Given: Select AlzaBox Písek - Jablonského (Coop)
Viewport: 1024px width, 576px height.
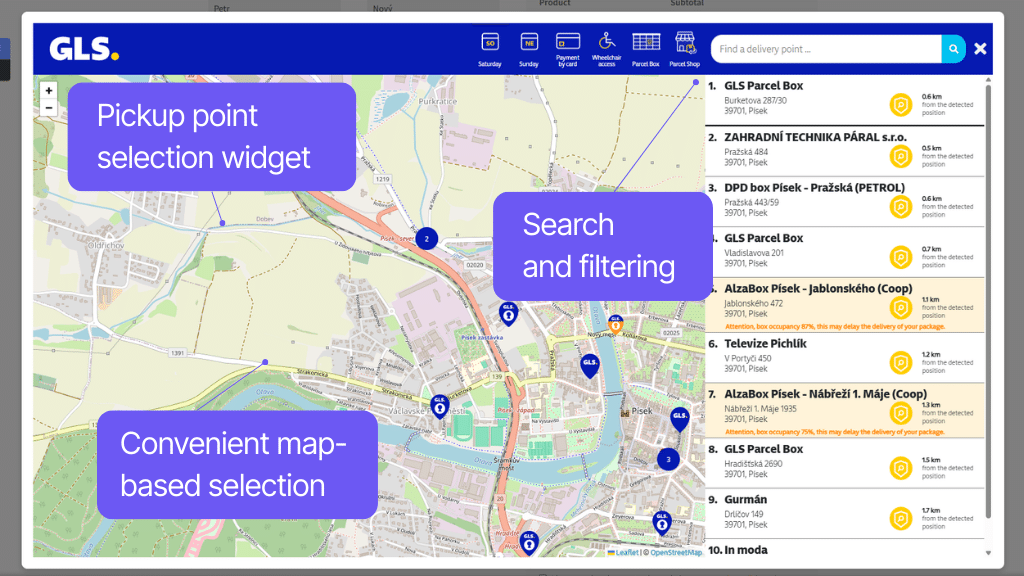Looking at the screenshot, I should pos(845,305).
